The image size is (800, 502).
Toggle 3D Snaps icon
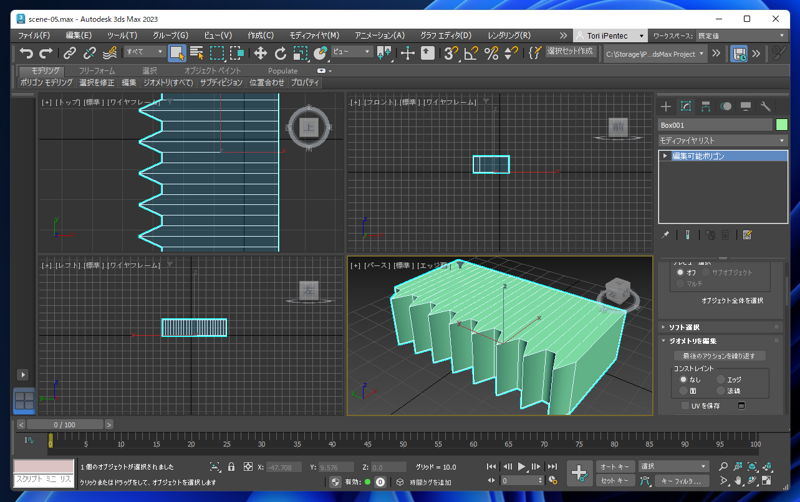pyautogui.click(x=451, y=53)
